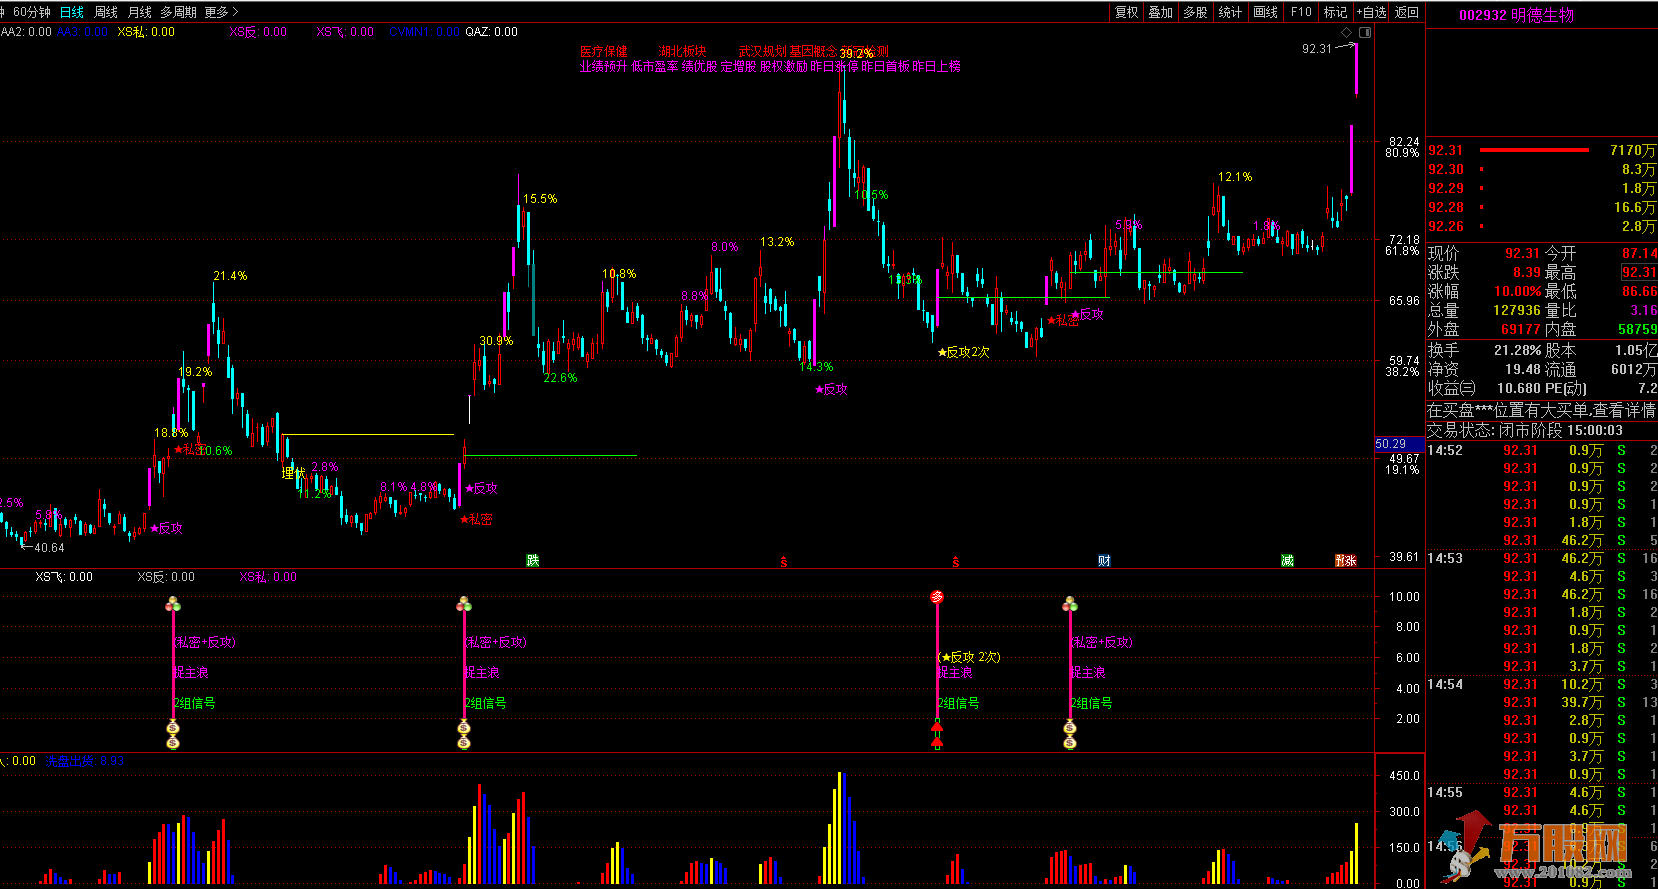Viewport: 1658px width, 889px height.
Task: Click the 交易状态 闭市阶段 status line
Action: [1524, 431]
